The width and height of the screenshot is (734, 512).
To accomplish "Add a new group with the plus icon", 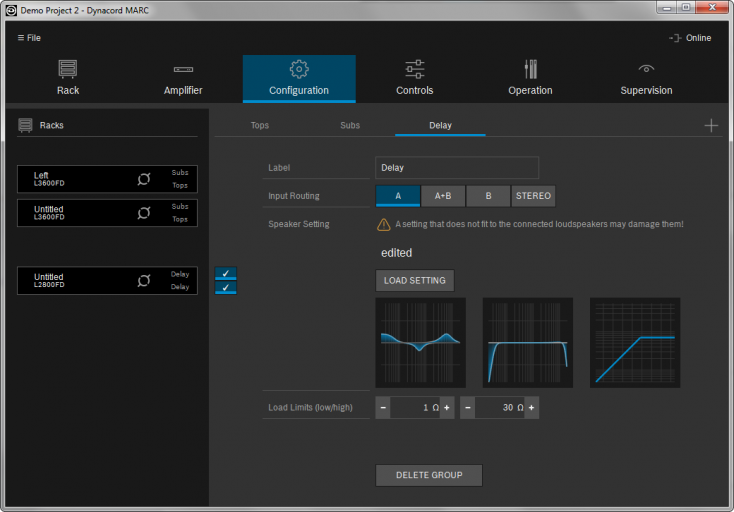I will pyautogui.click(x=711, y=125).
